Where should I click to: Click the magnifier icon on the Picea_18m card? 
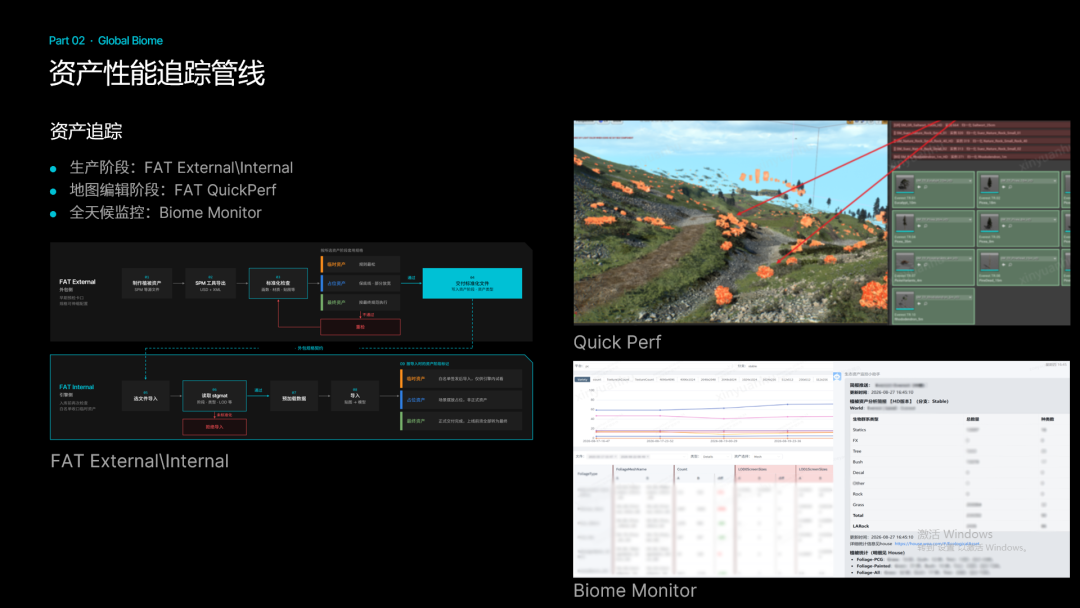pyautogui.click(x=1010, y=187)
